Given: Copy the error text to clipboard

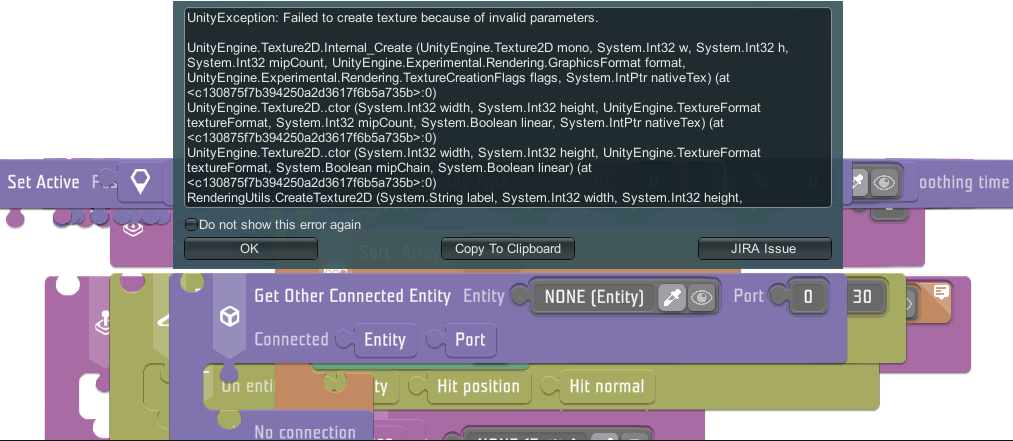Looking at the screenshot, I should 508,248.
